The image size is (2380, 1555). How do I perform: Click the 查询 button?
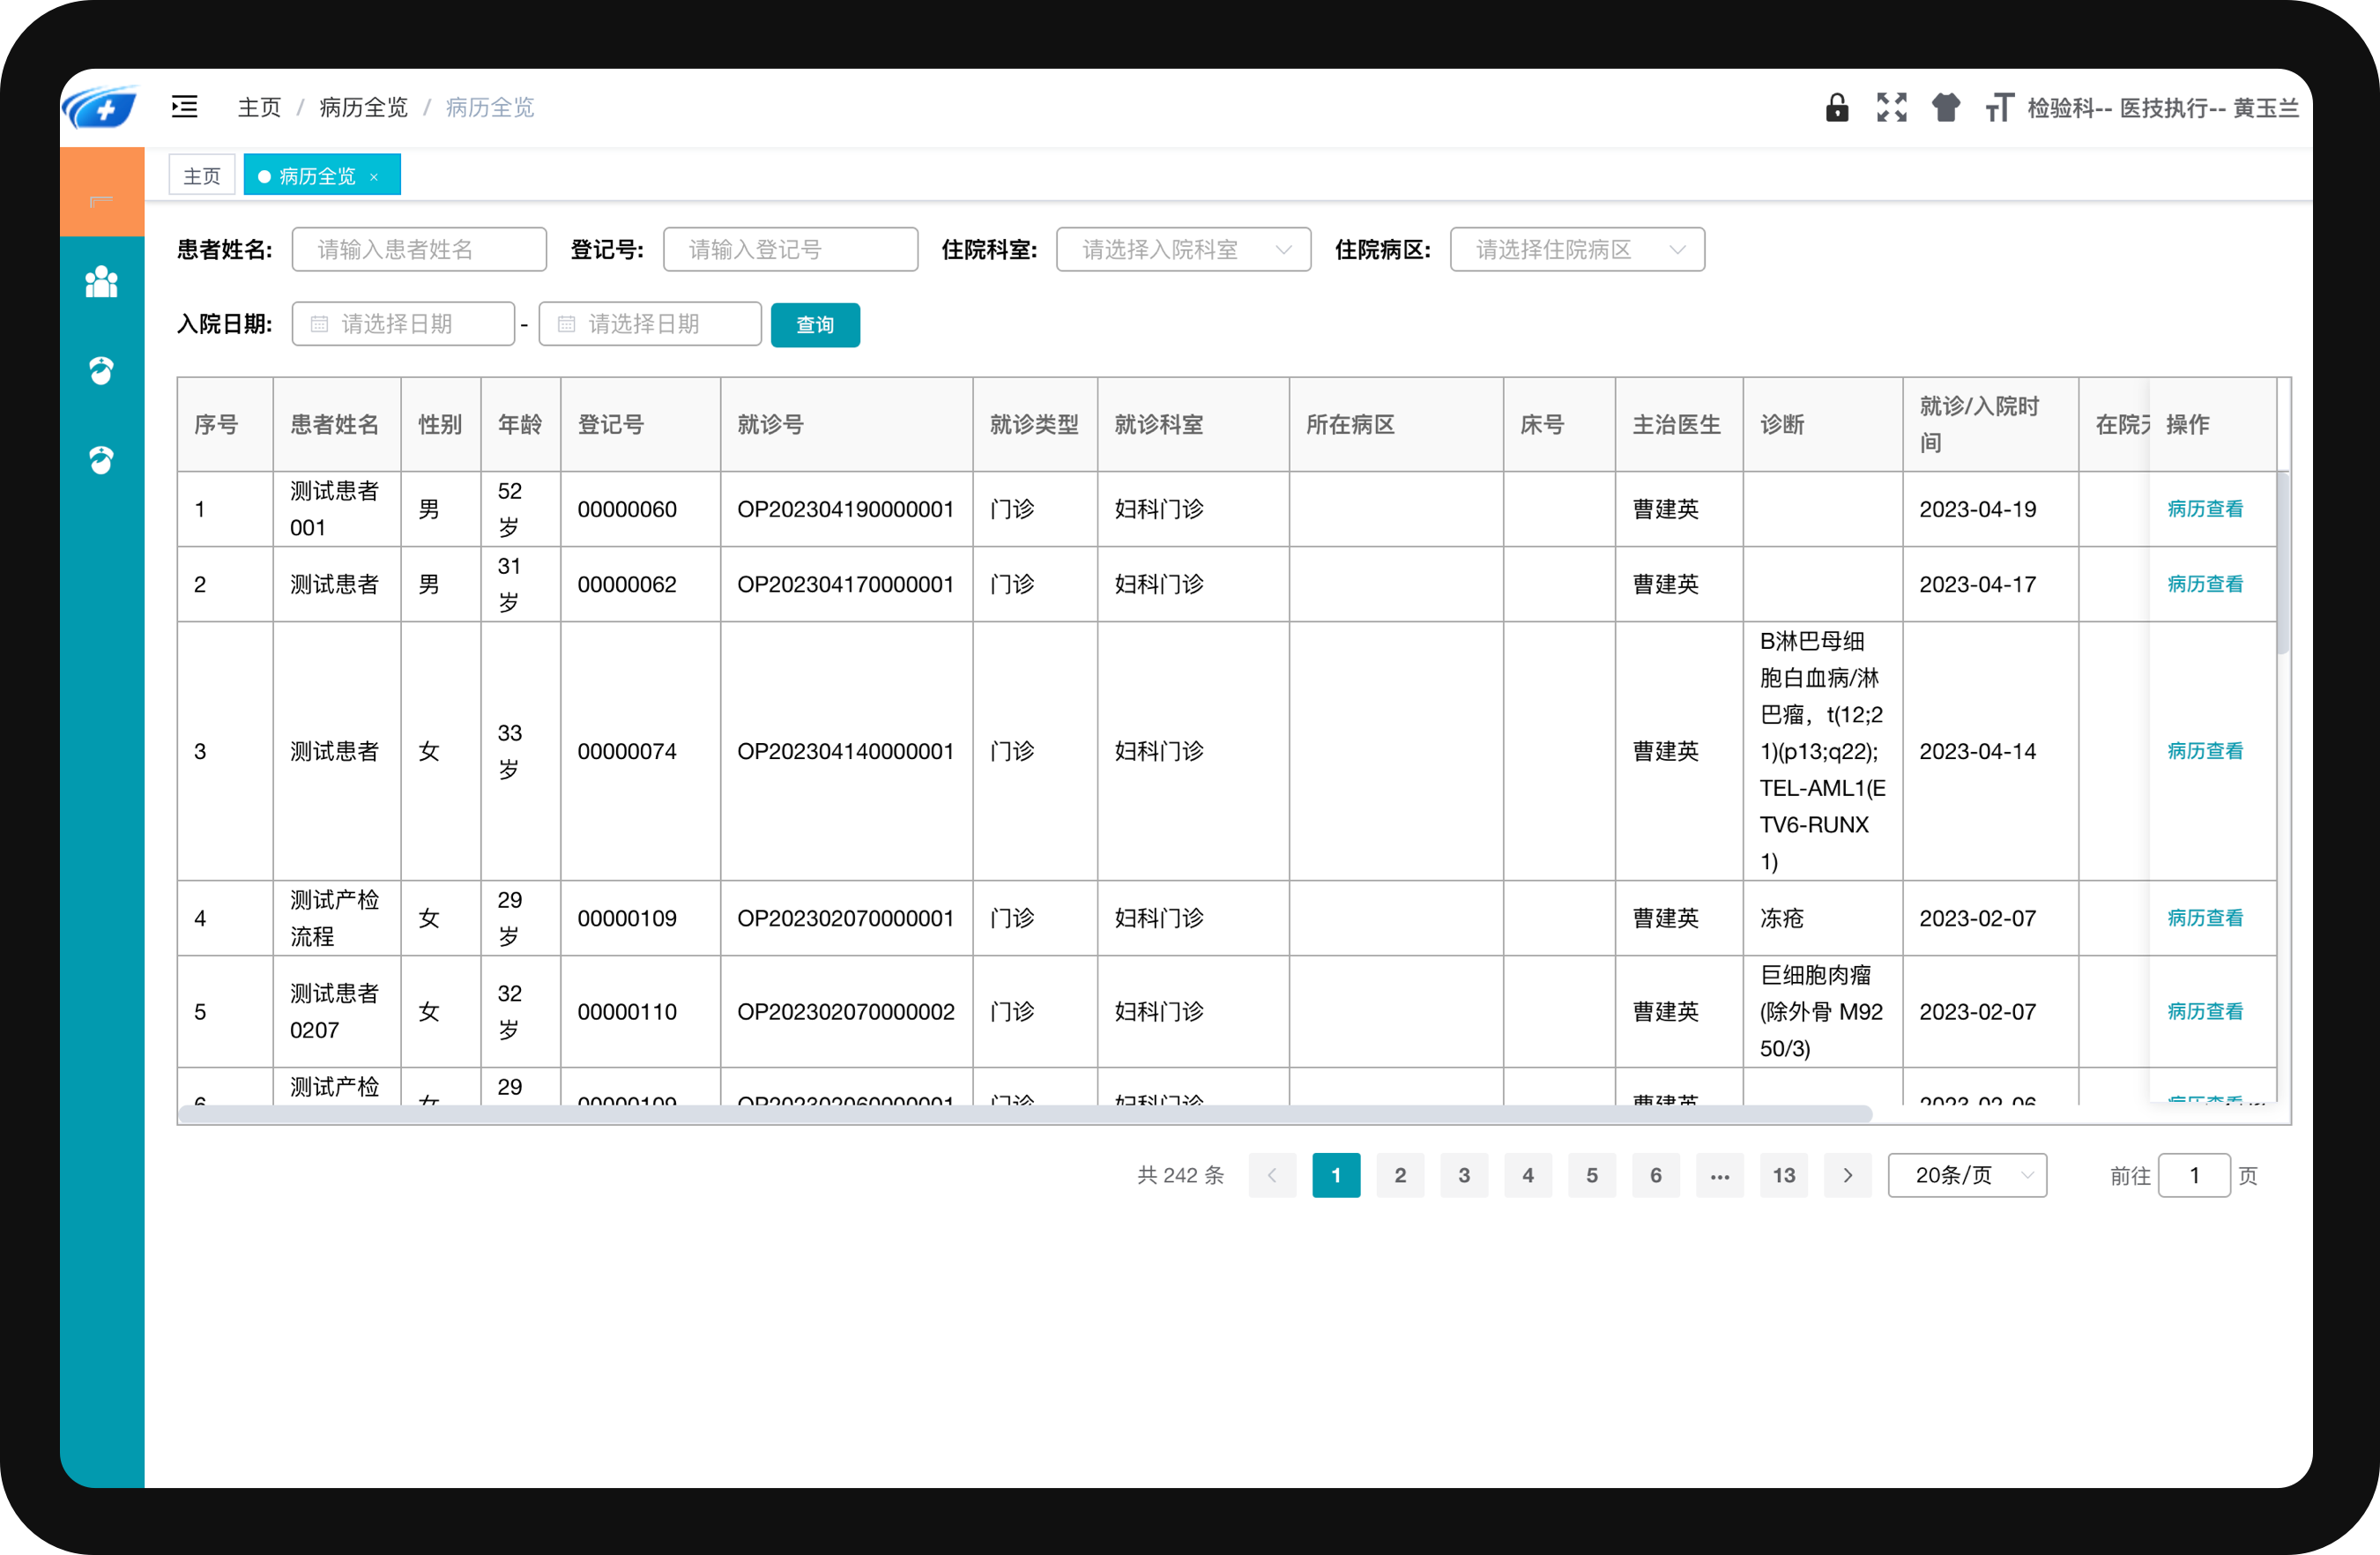click(815, 324)
